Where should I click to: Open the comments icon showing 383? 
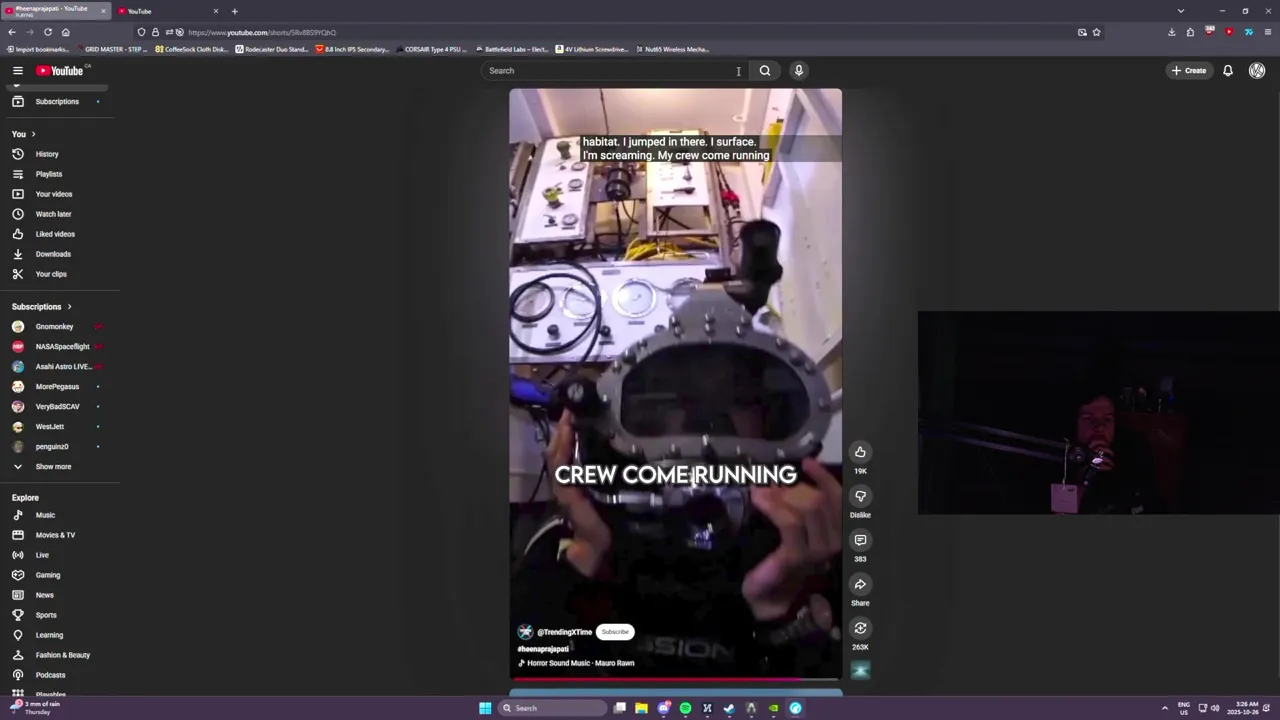(860, 540)
